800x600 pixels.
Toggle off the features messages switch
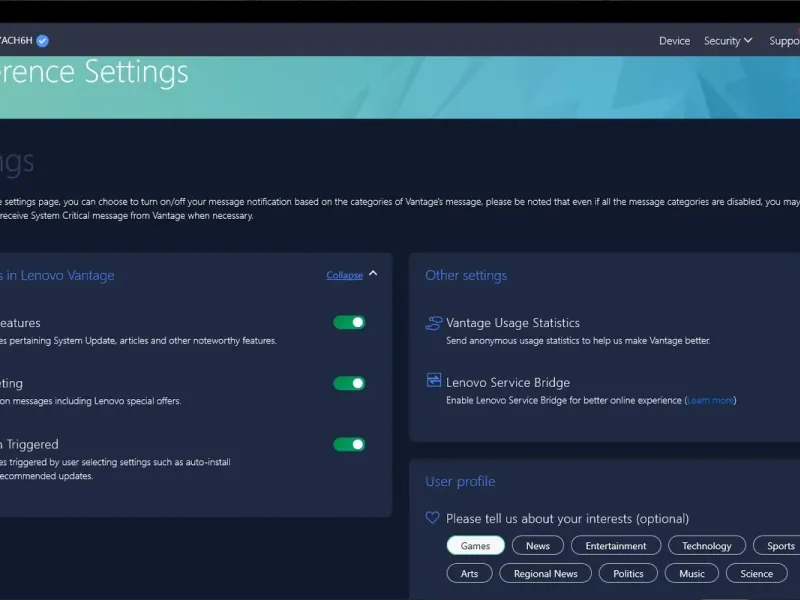[x=349, y=322]
